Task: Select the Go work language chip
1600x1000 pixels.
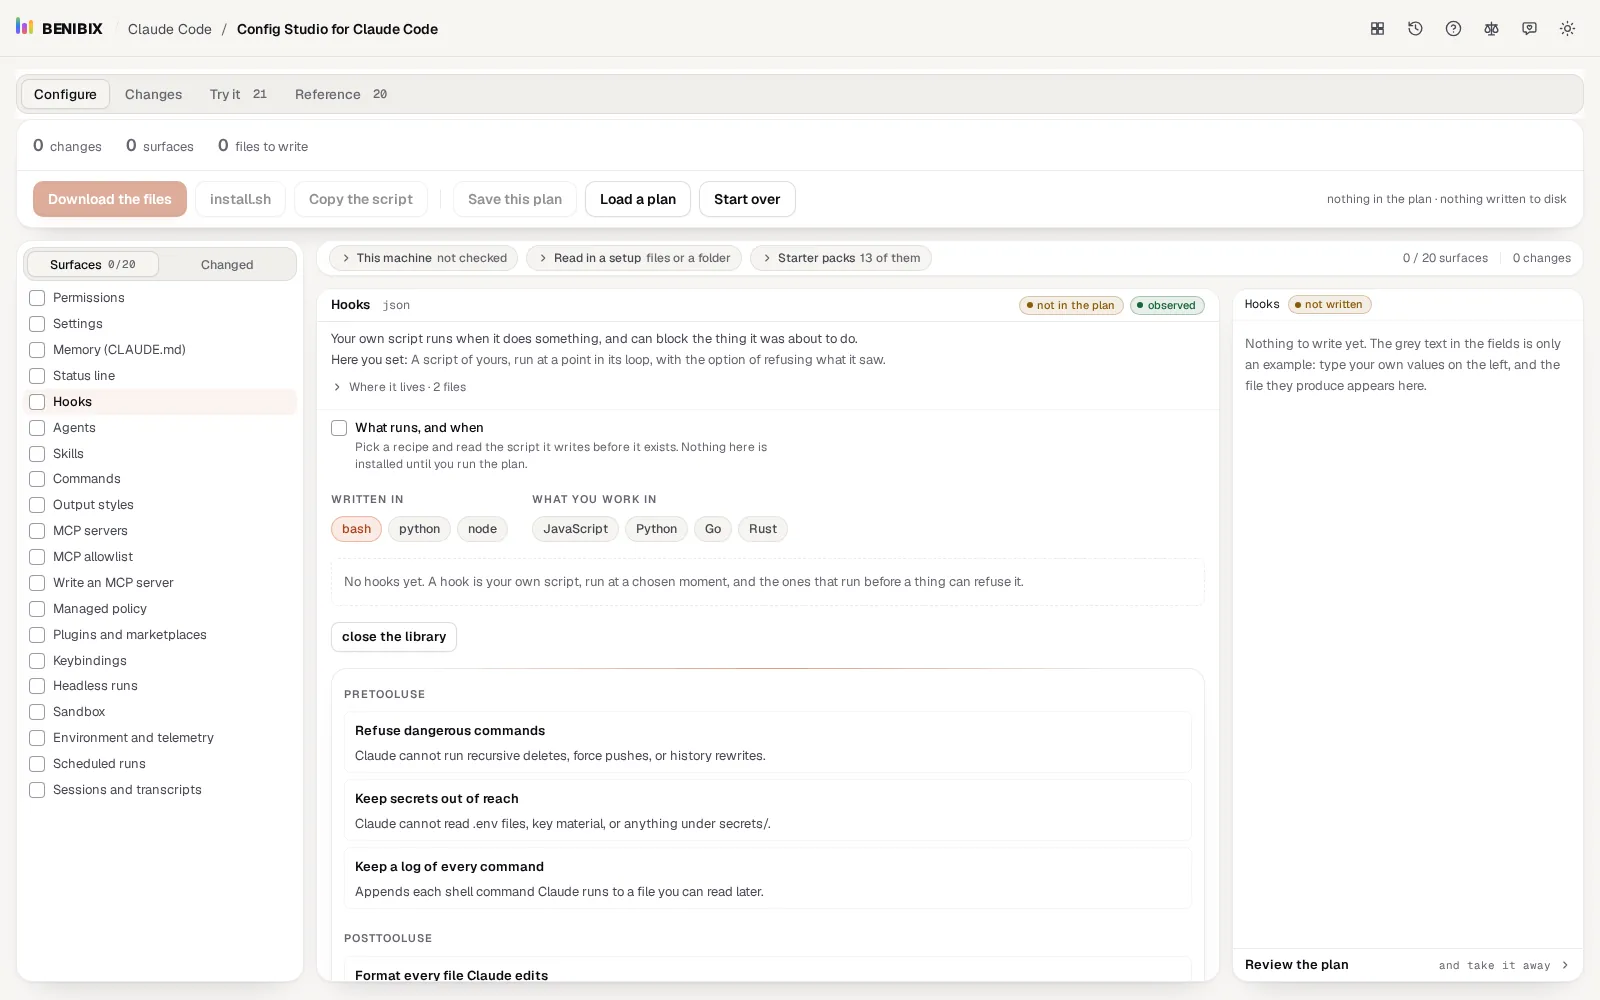Action: point(713,529)
